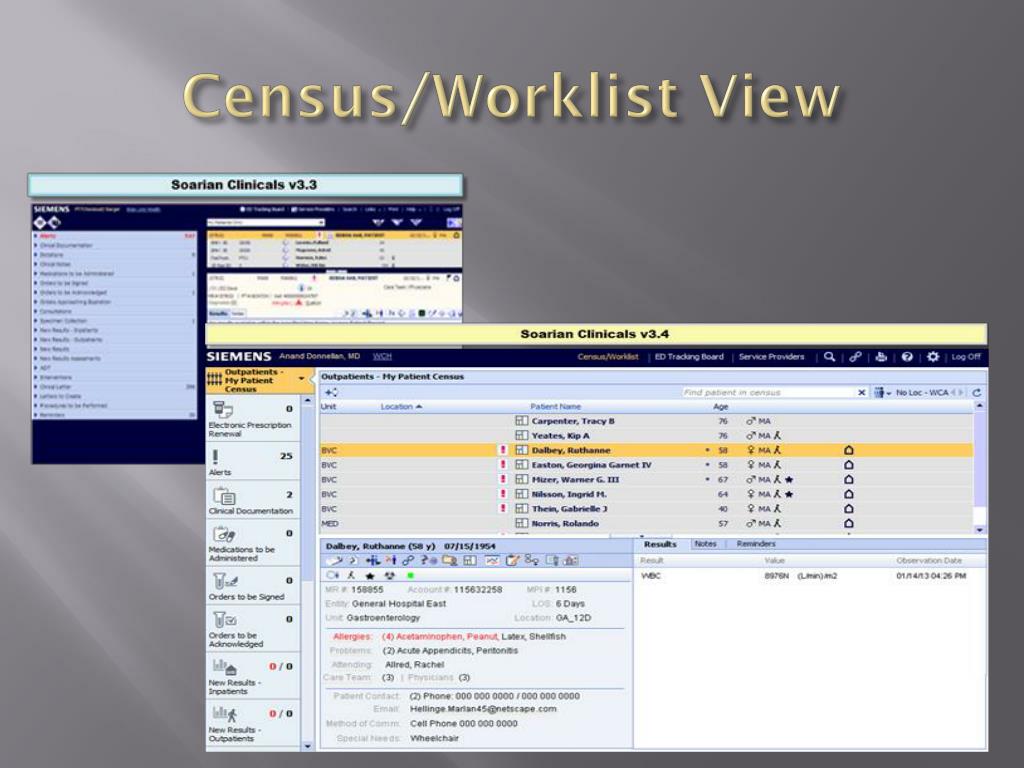The height and width of the screenshot is (768, 1024).
Task: Open New Results - Inpatients icon
Action: pyautogui.click(x=224, y=667)
